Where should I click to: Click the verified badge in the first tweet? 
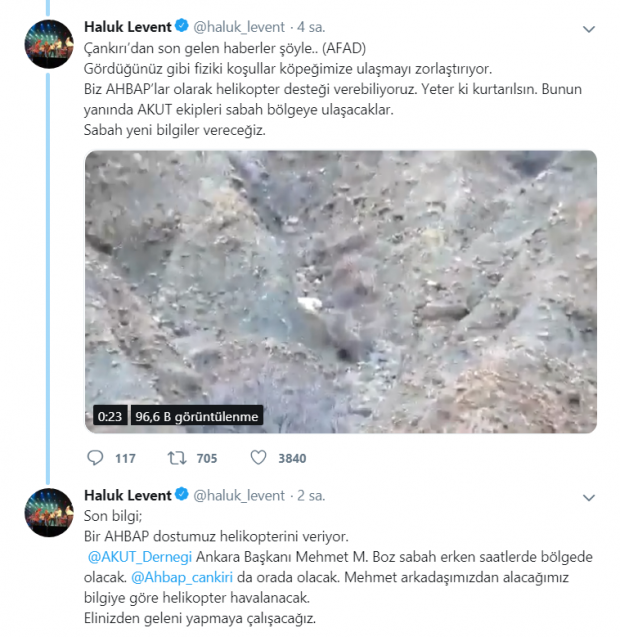pos(181,26)
